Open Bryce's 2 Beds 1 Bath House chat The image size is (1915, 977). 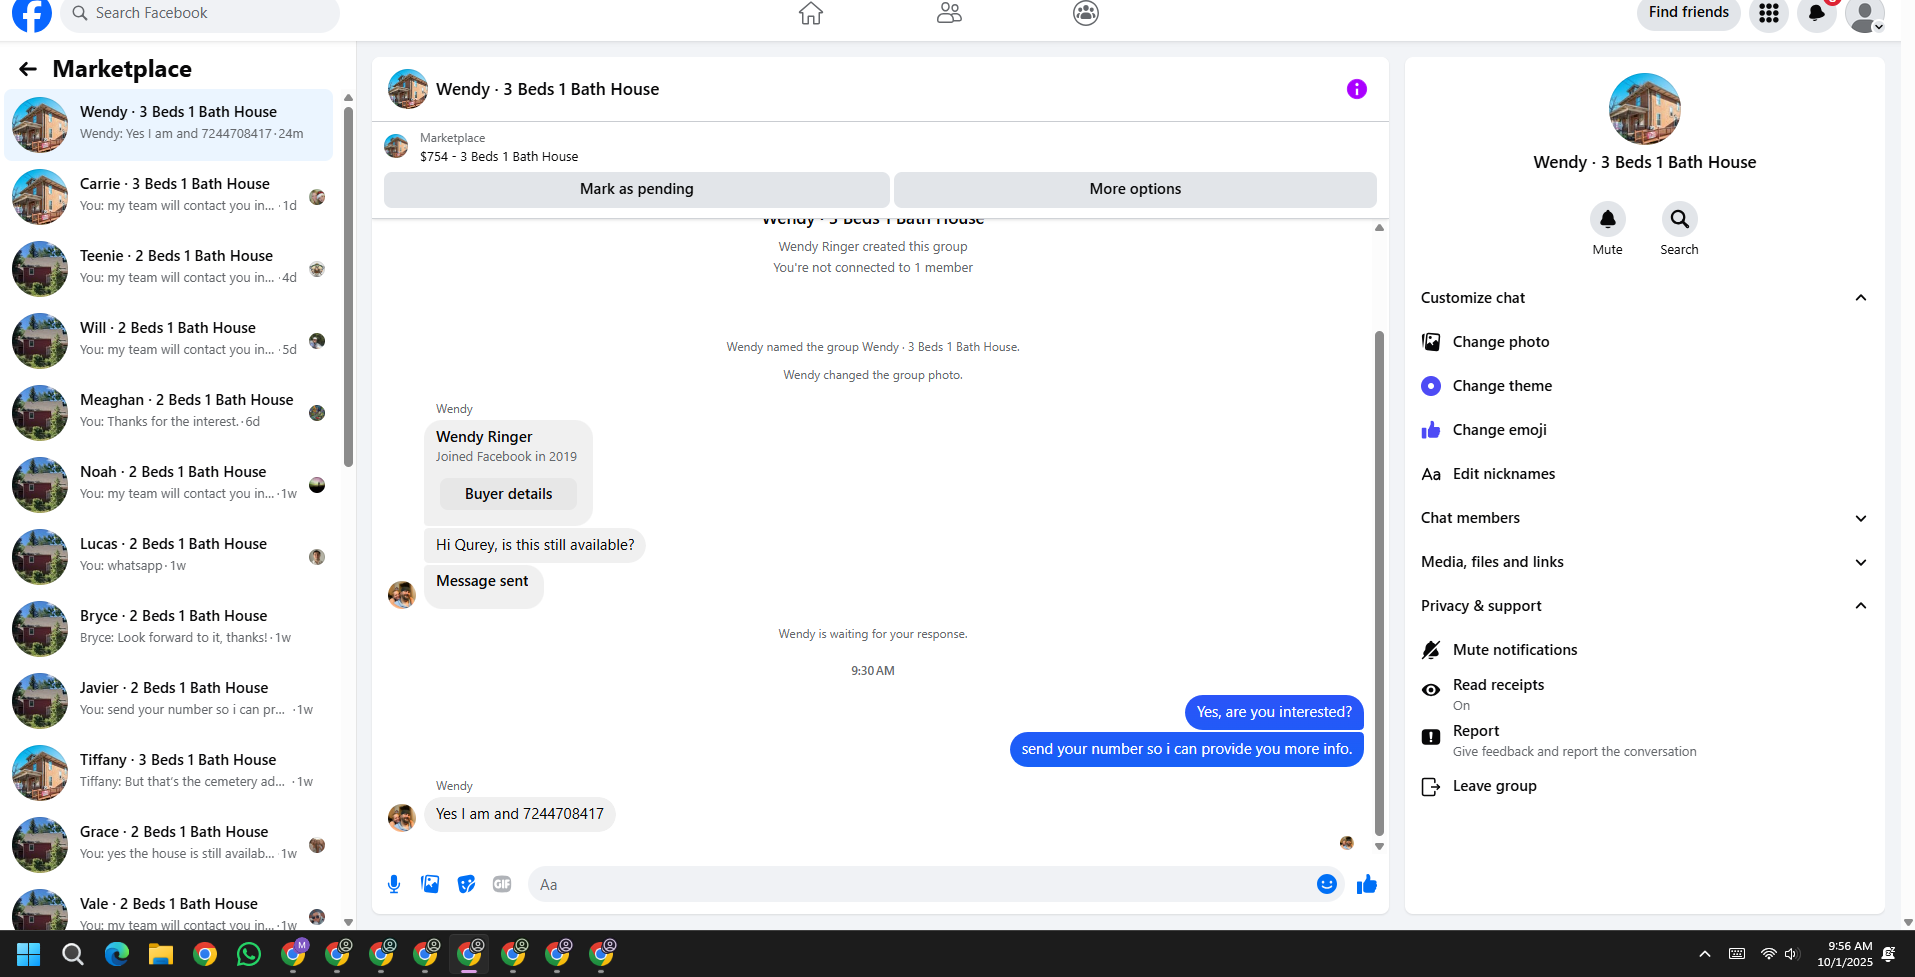tap(168, 628)
